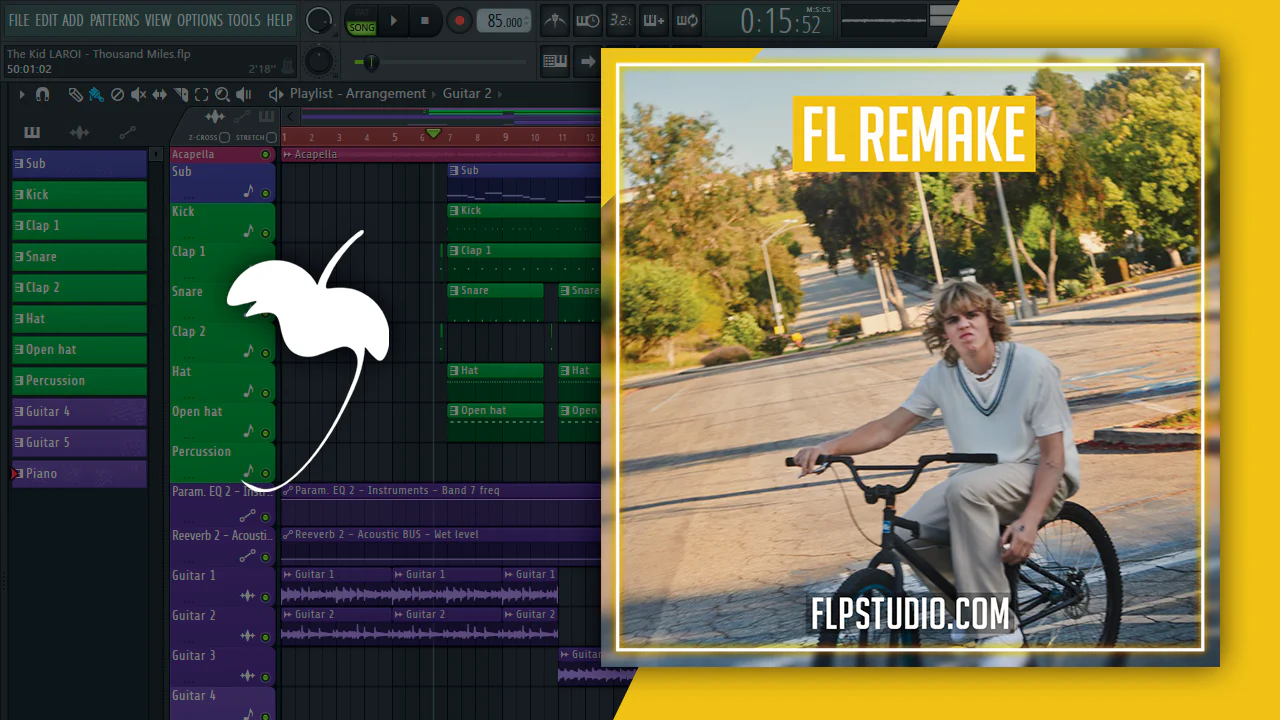The width and height of the screenshot is (1280, 720).
Task: Select the Guitar 4 pattern in the picker
Action: pyautogui.click(x=79, y=412)
